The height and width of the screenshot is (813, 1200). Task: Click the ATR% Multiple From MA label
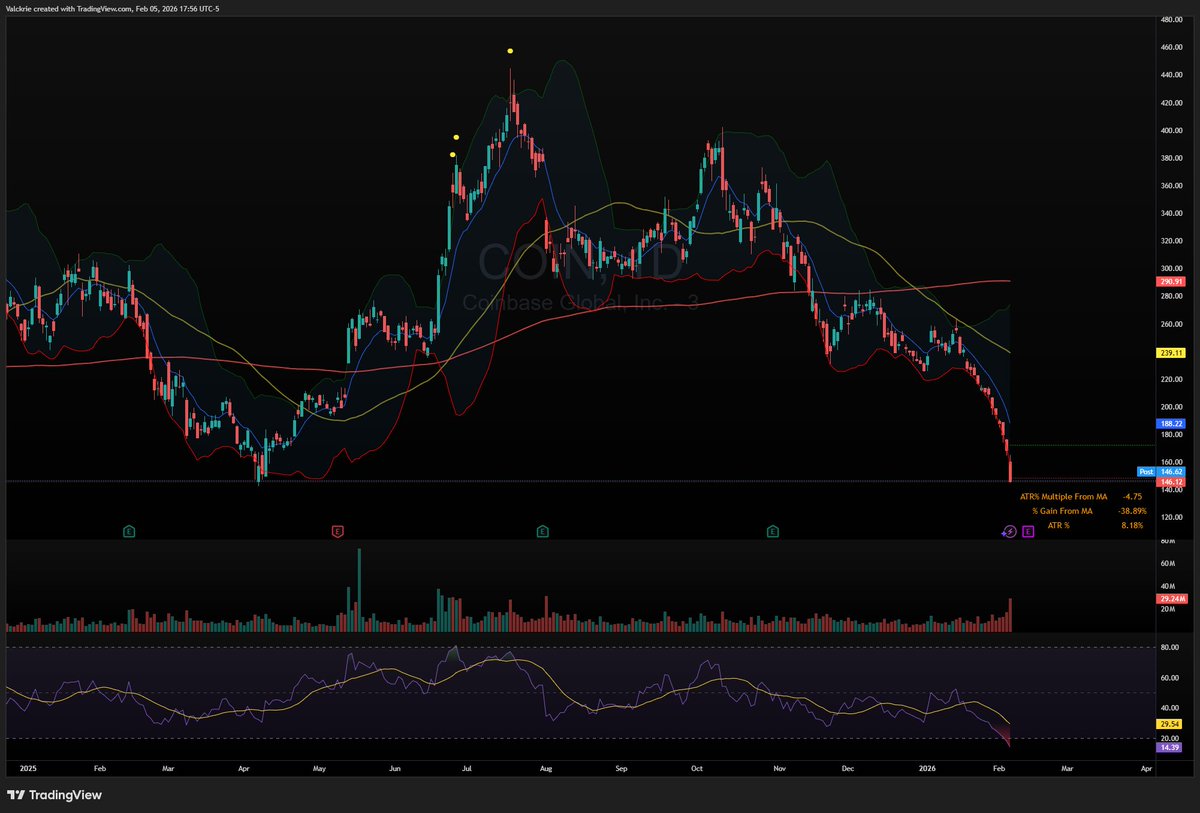[x=1064, y=497]
